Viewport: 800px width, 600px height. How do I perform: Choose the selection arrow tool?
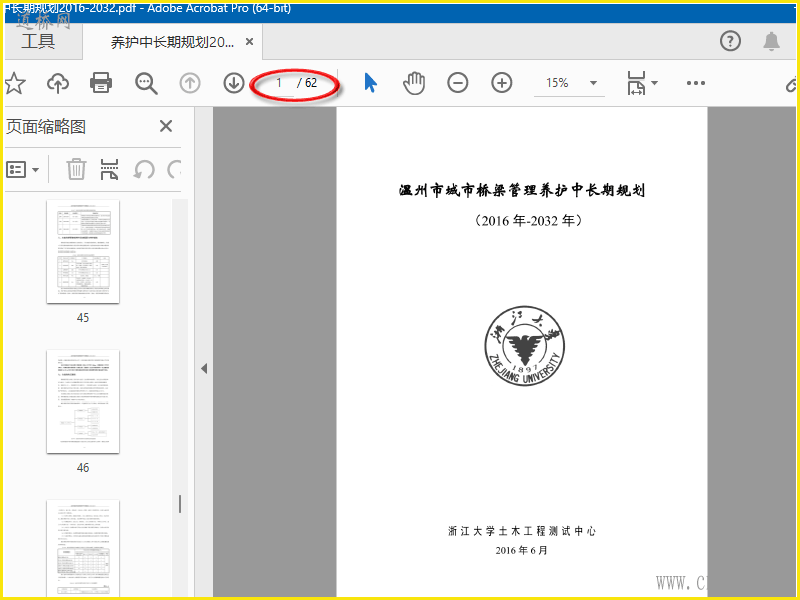coord(370,83)
